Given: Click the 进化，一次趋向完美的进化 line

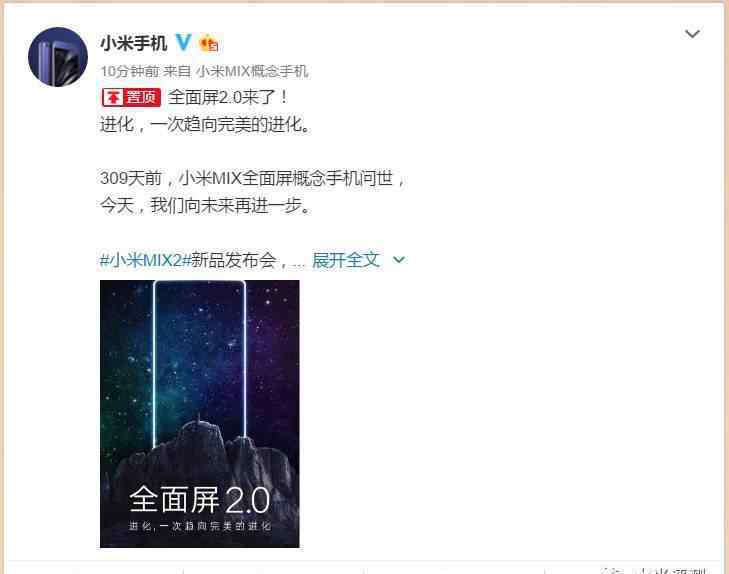Looking at the screenshot, I should (x=205, y=125).
